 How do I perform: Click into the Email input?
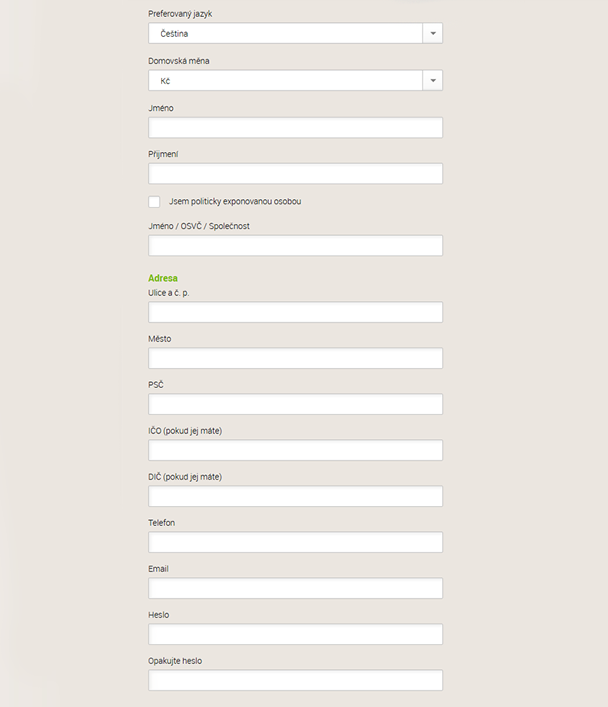(x=295, y=588)
